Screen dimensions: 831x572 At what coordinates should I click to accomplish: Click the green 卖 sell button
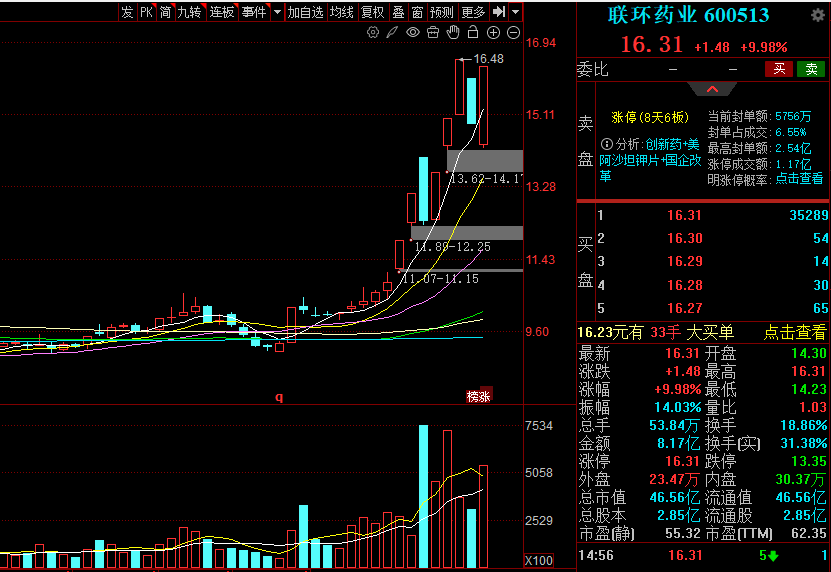[x=811, y=69]
